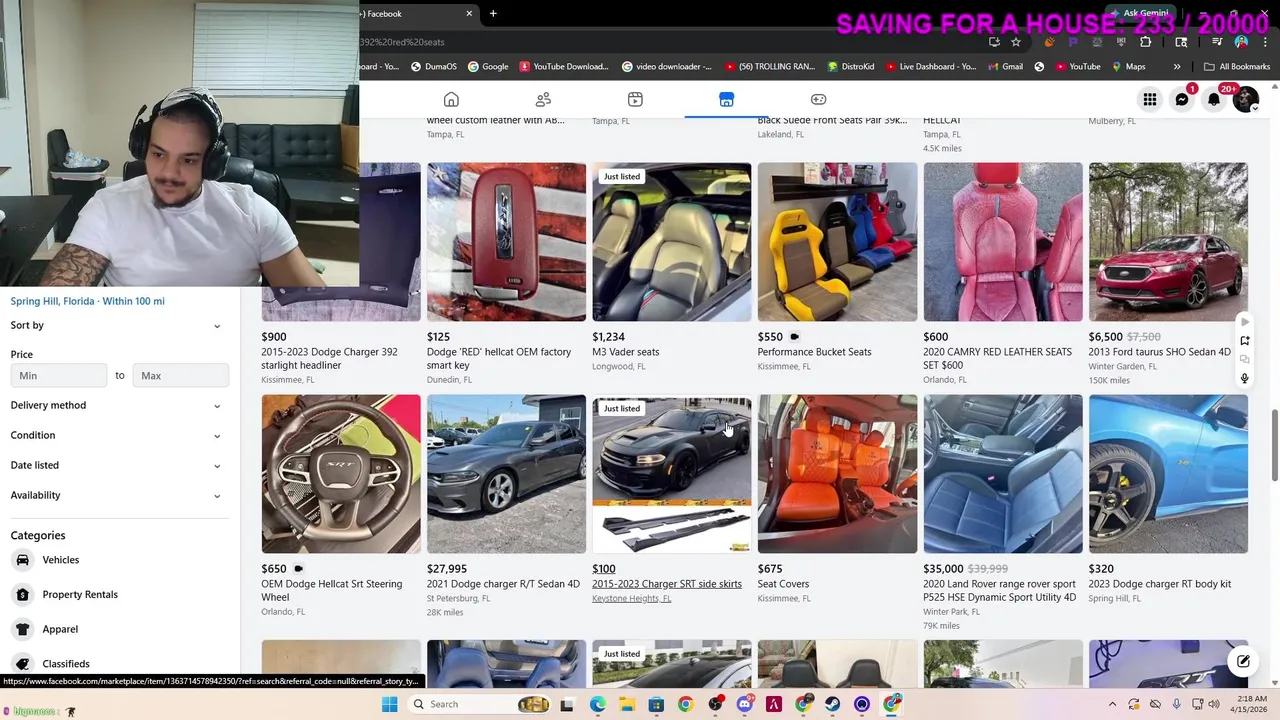Open the DistroKid bookmark
Image resolution: width=1280 pixels, height=720 pixels.
click(x=851, y=66)
